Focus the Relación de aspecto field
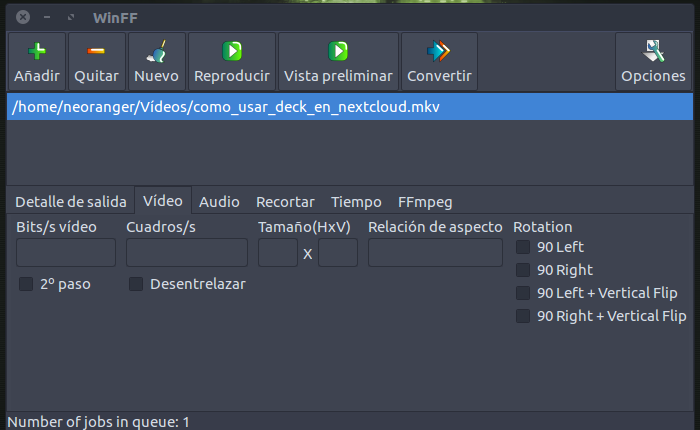Image resolution: width=700 pixels, height=430 pixels. (435, 253)
